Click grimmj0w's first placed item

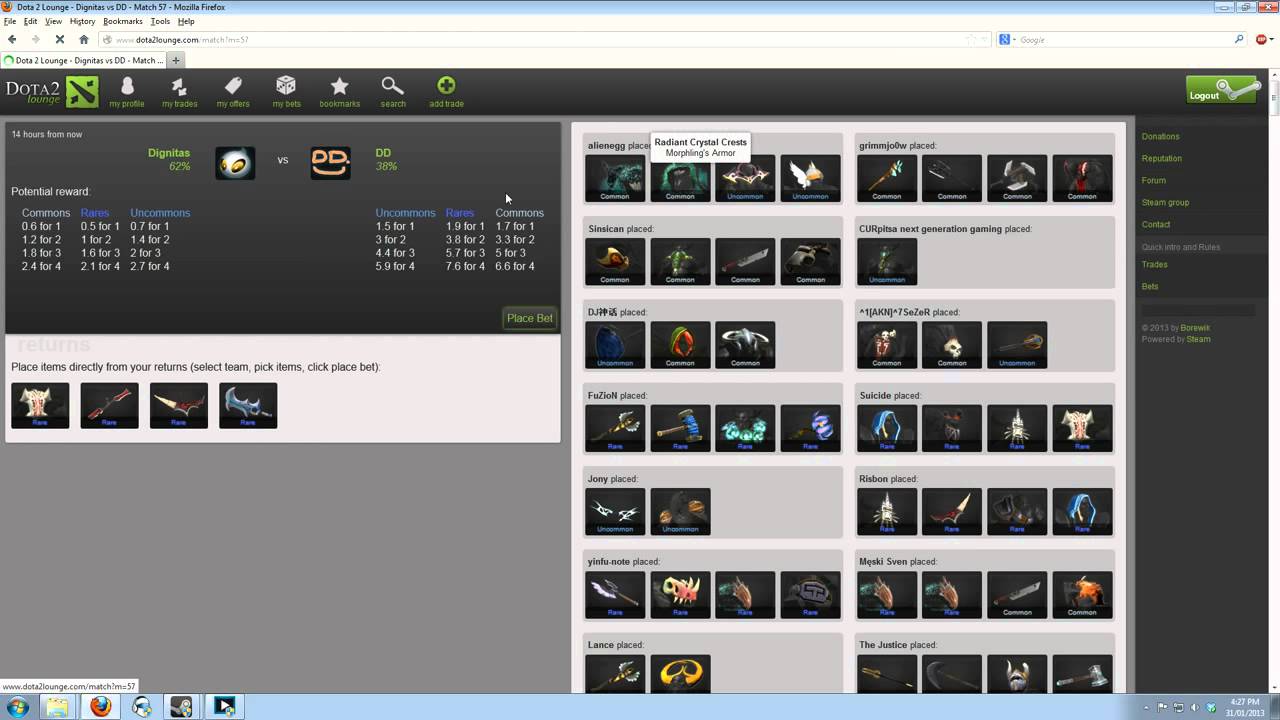887,178
